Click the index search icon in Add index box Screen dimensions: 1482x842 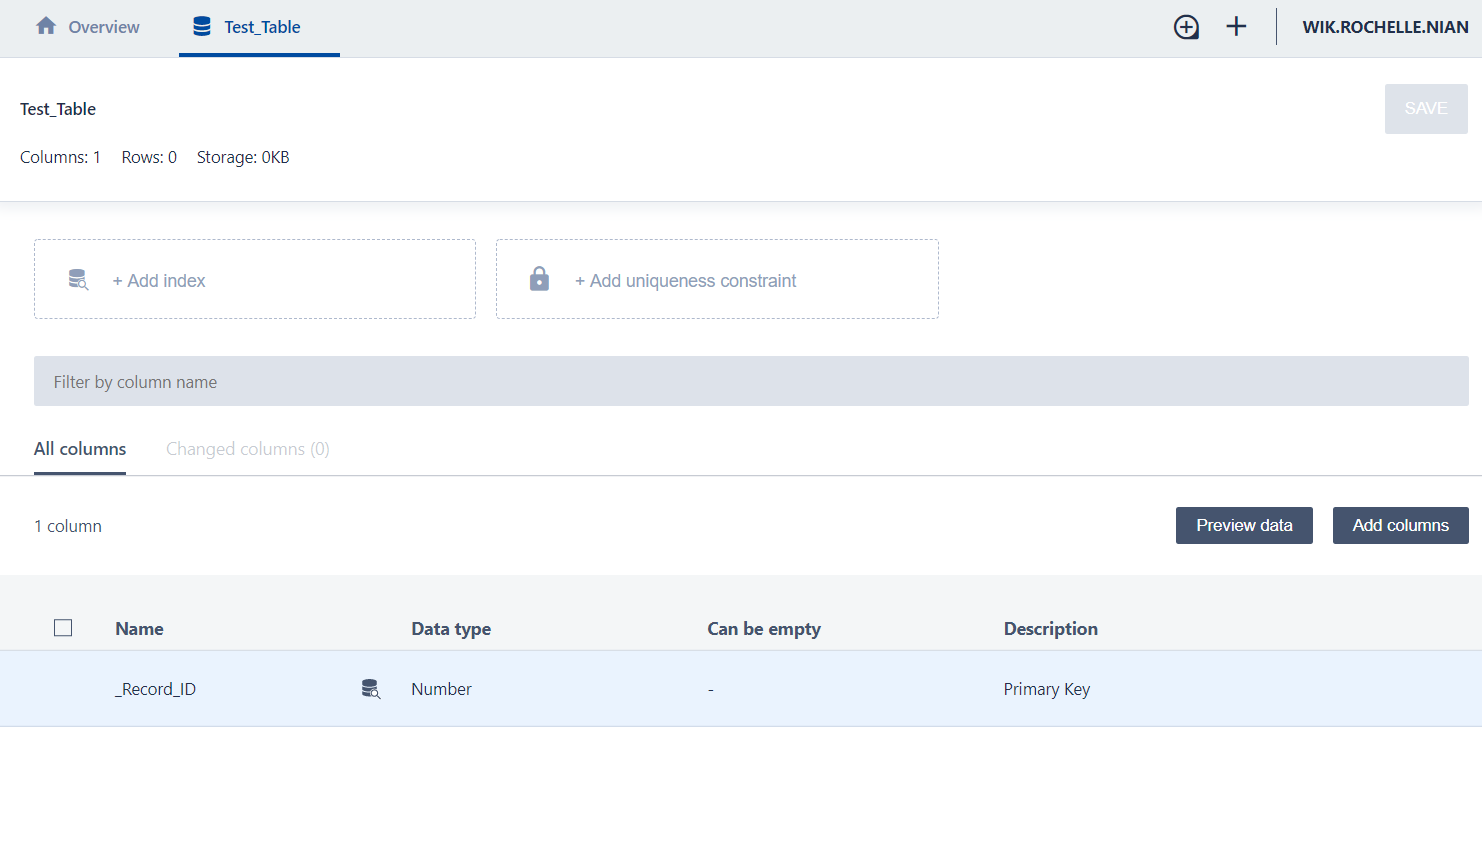click(78, 280)
